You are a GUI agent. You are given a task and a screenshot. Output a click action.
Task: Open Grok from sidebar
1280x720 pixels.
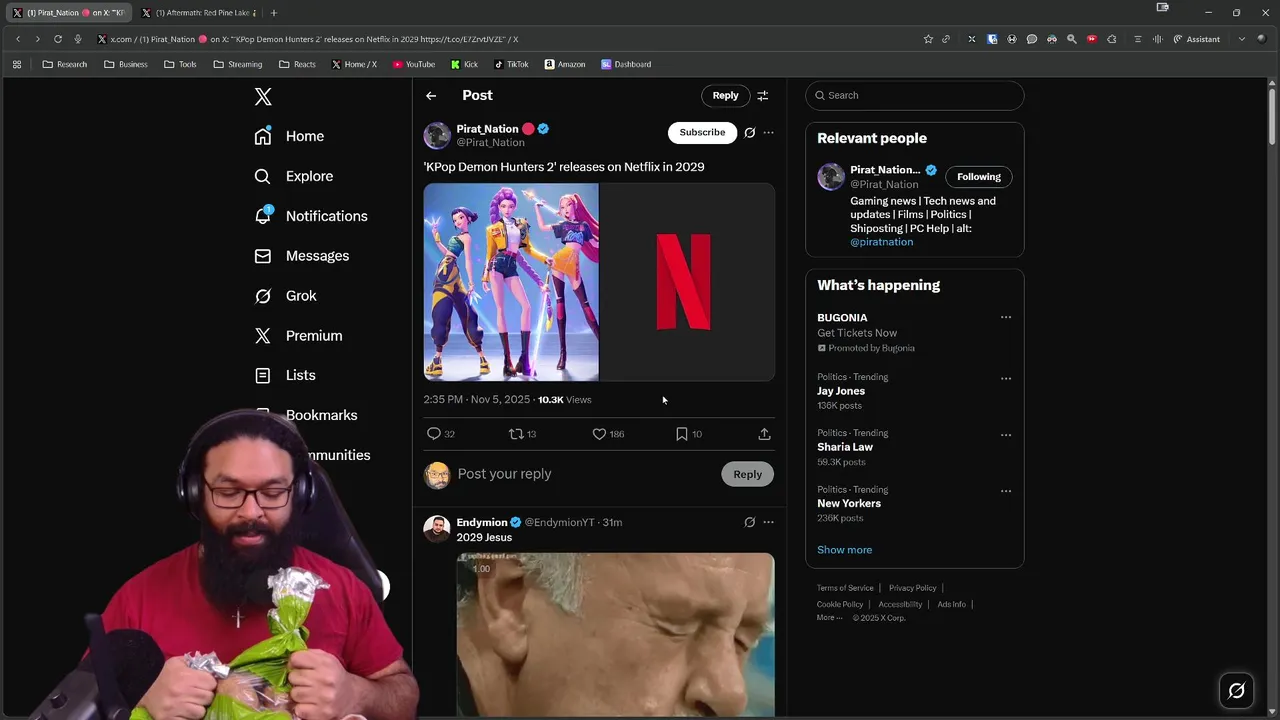[x=285, y=296]
